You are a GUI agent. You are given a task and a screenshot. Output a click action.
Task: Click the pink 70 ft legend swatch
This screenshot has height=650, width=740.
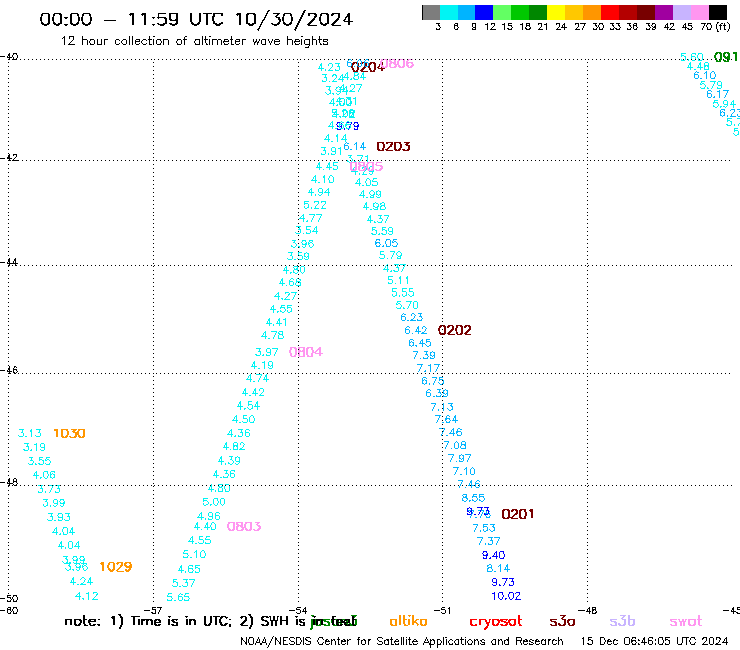point(700,12)
